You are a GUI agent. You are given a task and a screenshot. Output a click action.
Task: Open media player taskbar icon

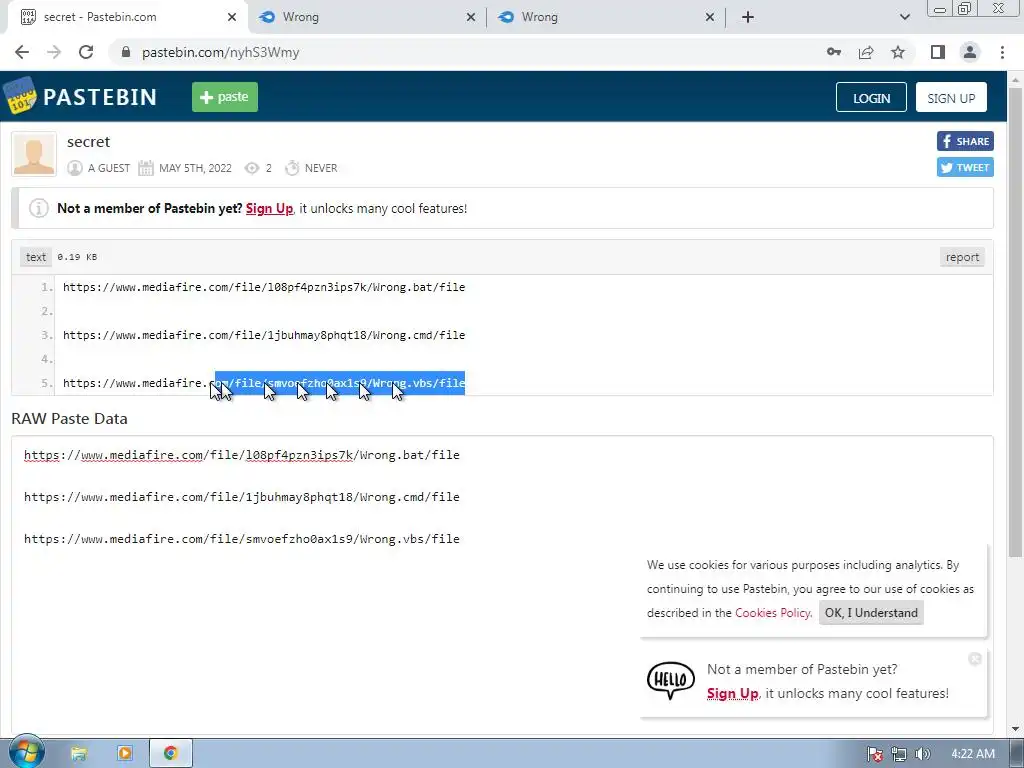[x=125, y=754]
